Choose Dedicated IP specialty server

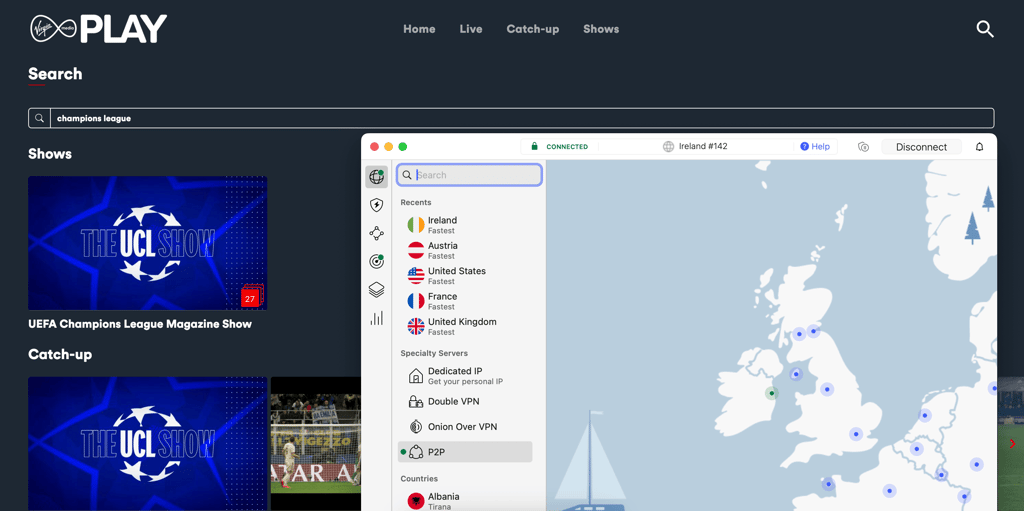coord(465,376)
